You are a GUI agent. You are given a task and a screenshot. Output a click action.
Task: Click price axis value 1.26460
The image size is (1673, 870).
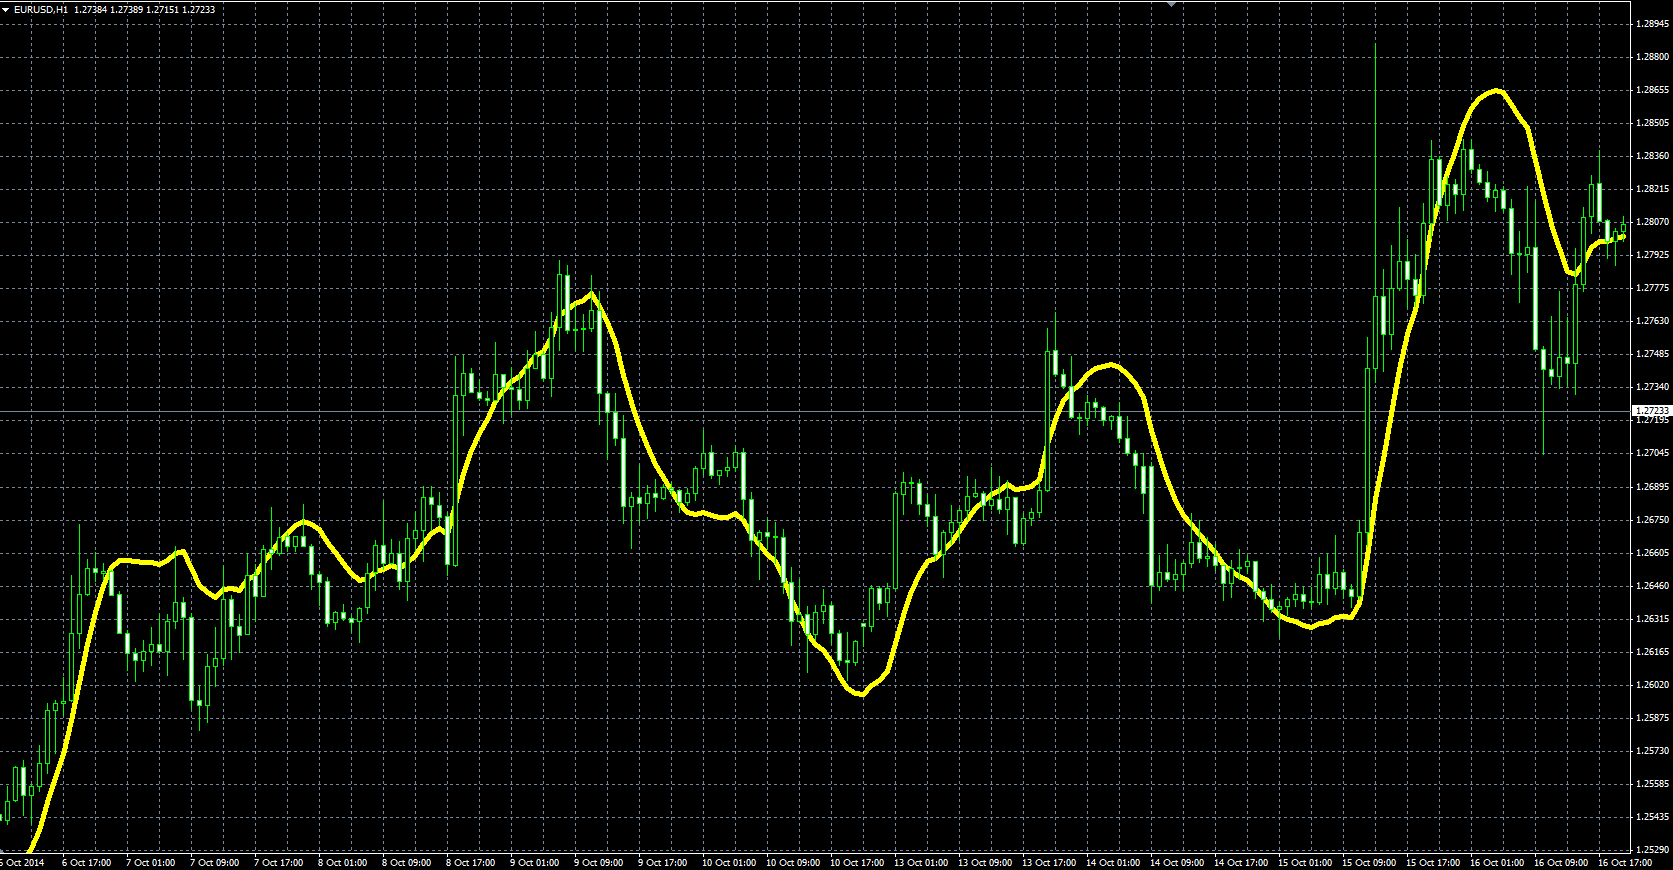coord(1652,586)
